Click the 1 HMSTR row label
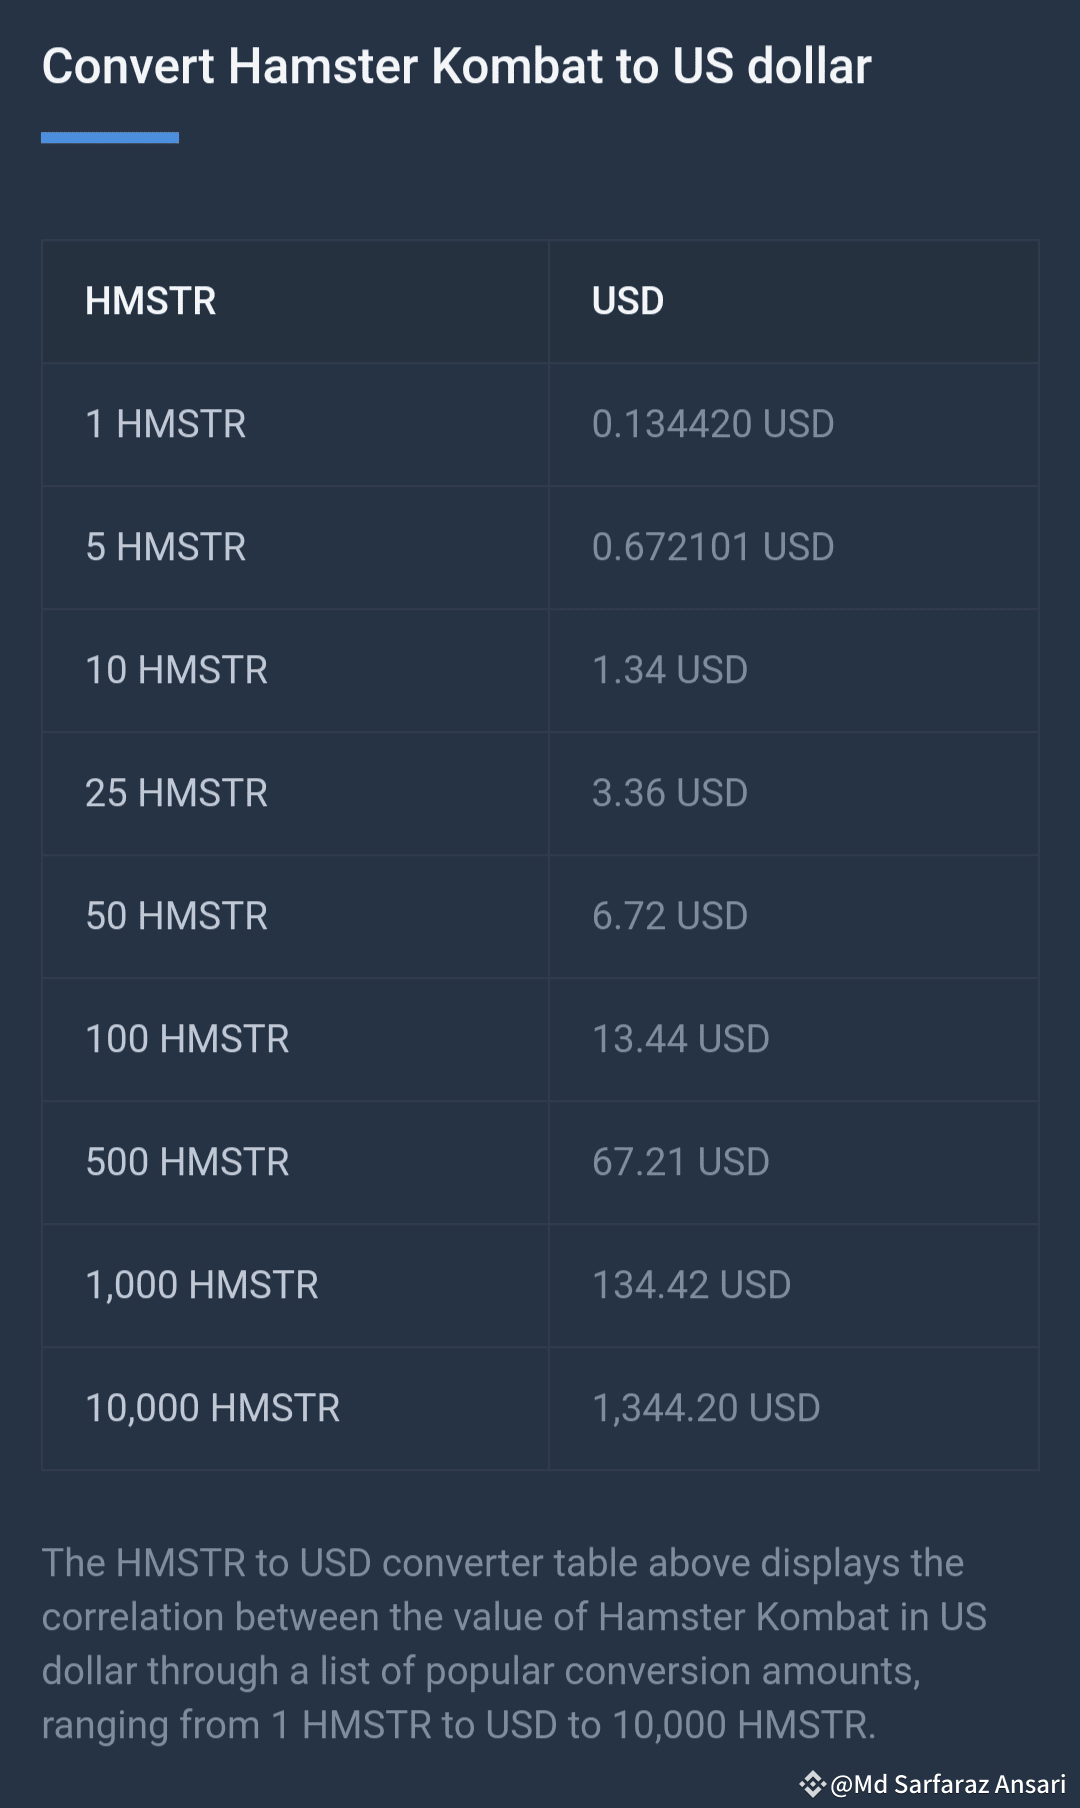This screenshot has width=1080, height=1808. (x=166, y=424)
